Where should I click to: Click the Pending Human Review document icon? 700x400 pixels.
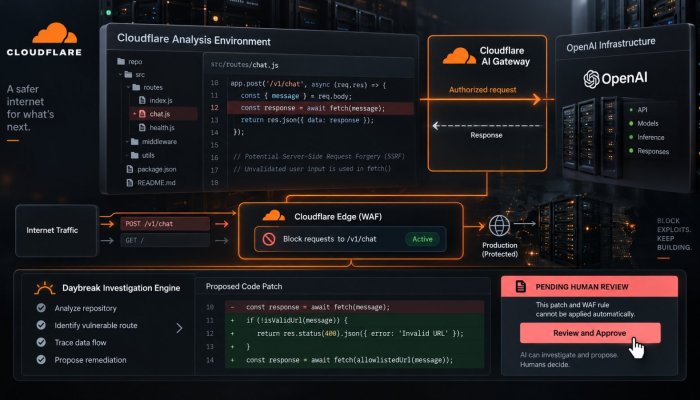(x=521, y=287)
